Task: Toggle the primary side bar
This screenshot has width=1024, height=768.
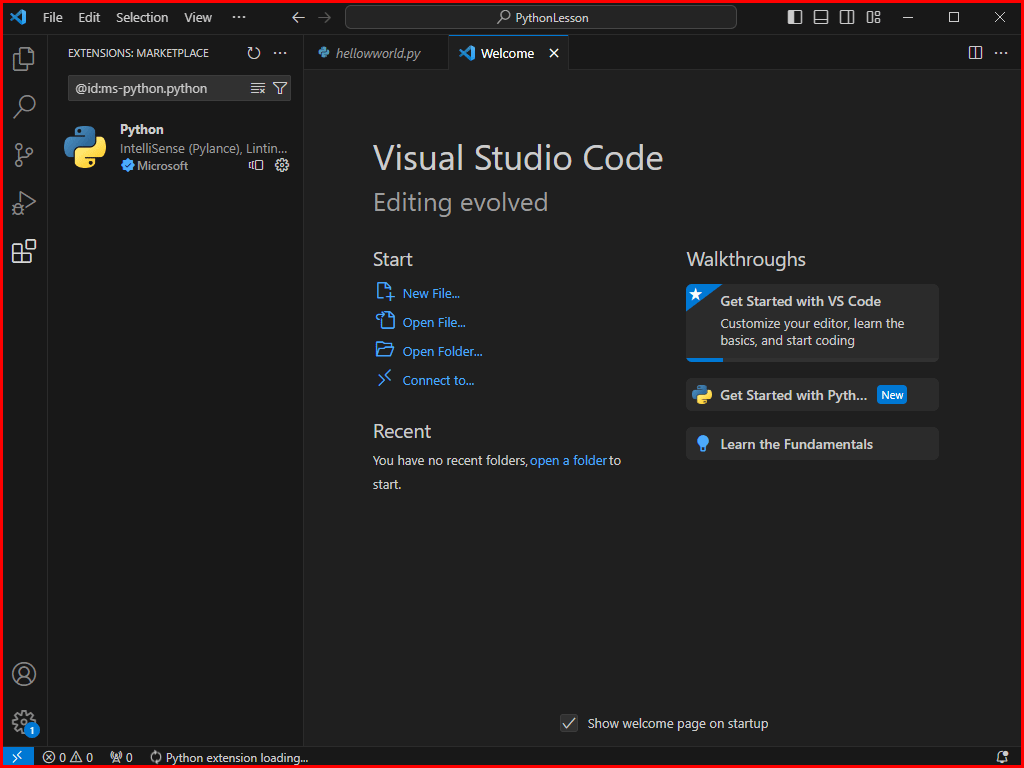Action: point(795,18)
